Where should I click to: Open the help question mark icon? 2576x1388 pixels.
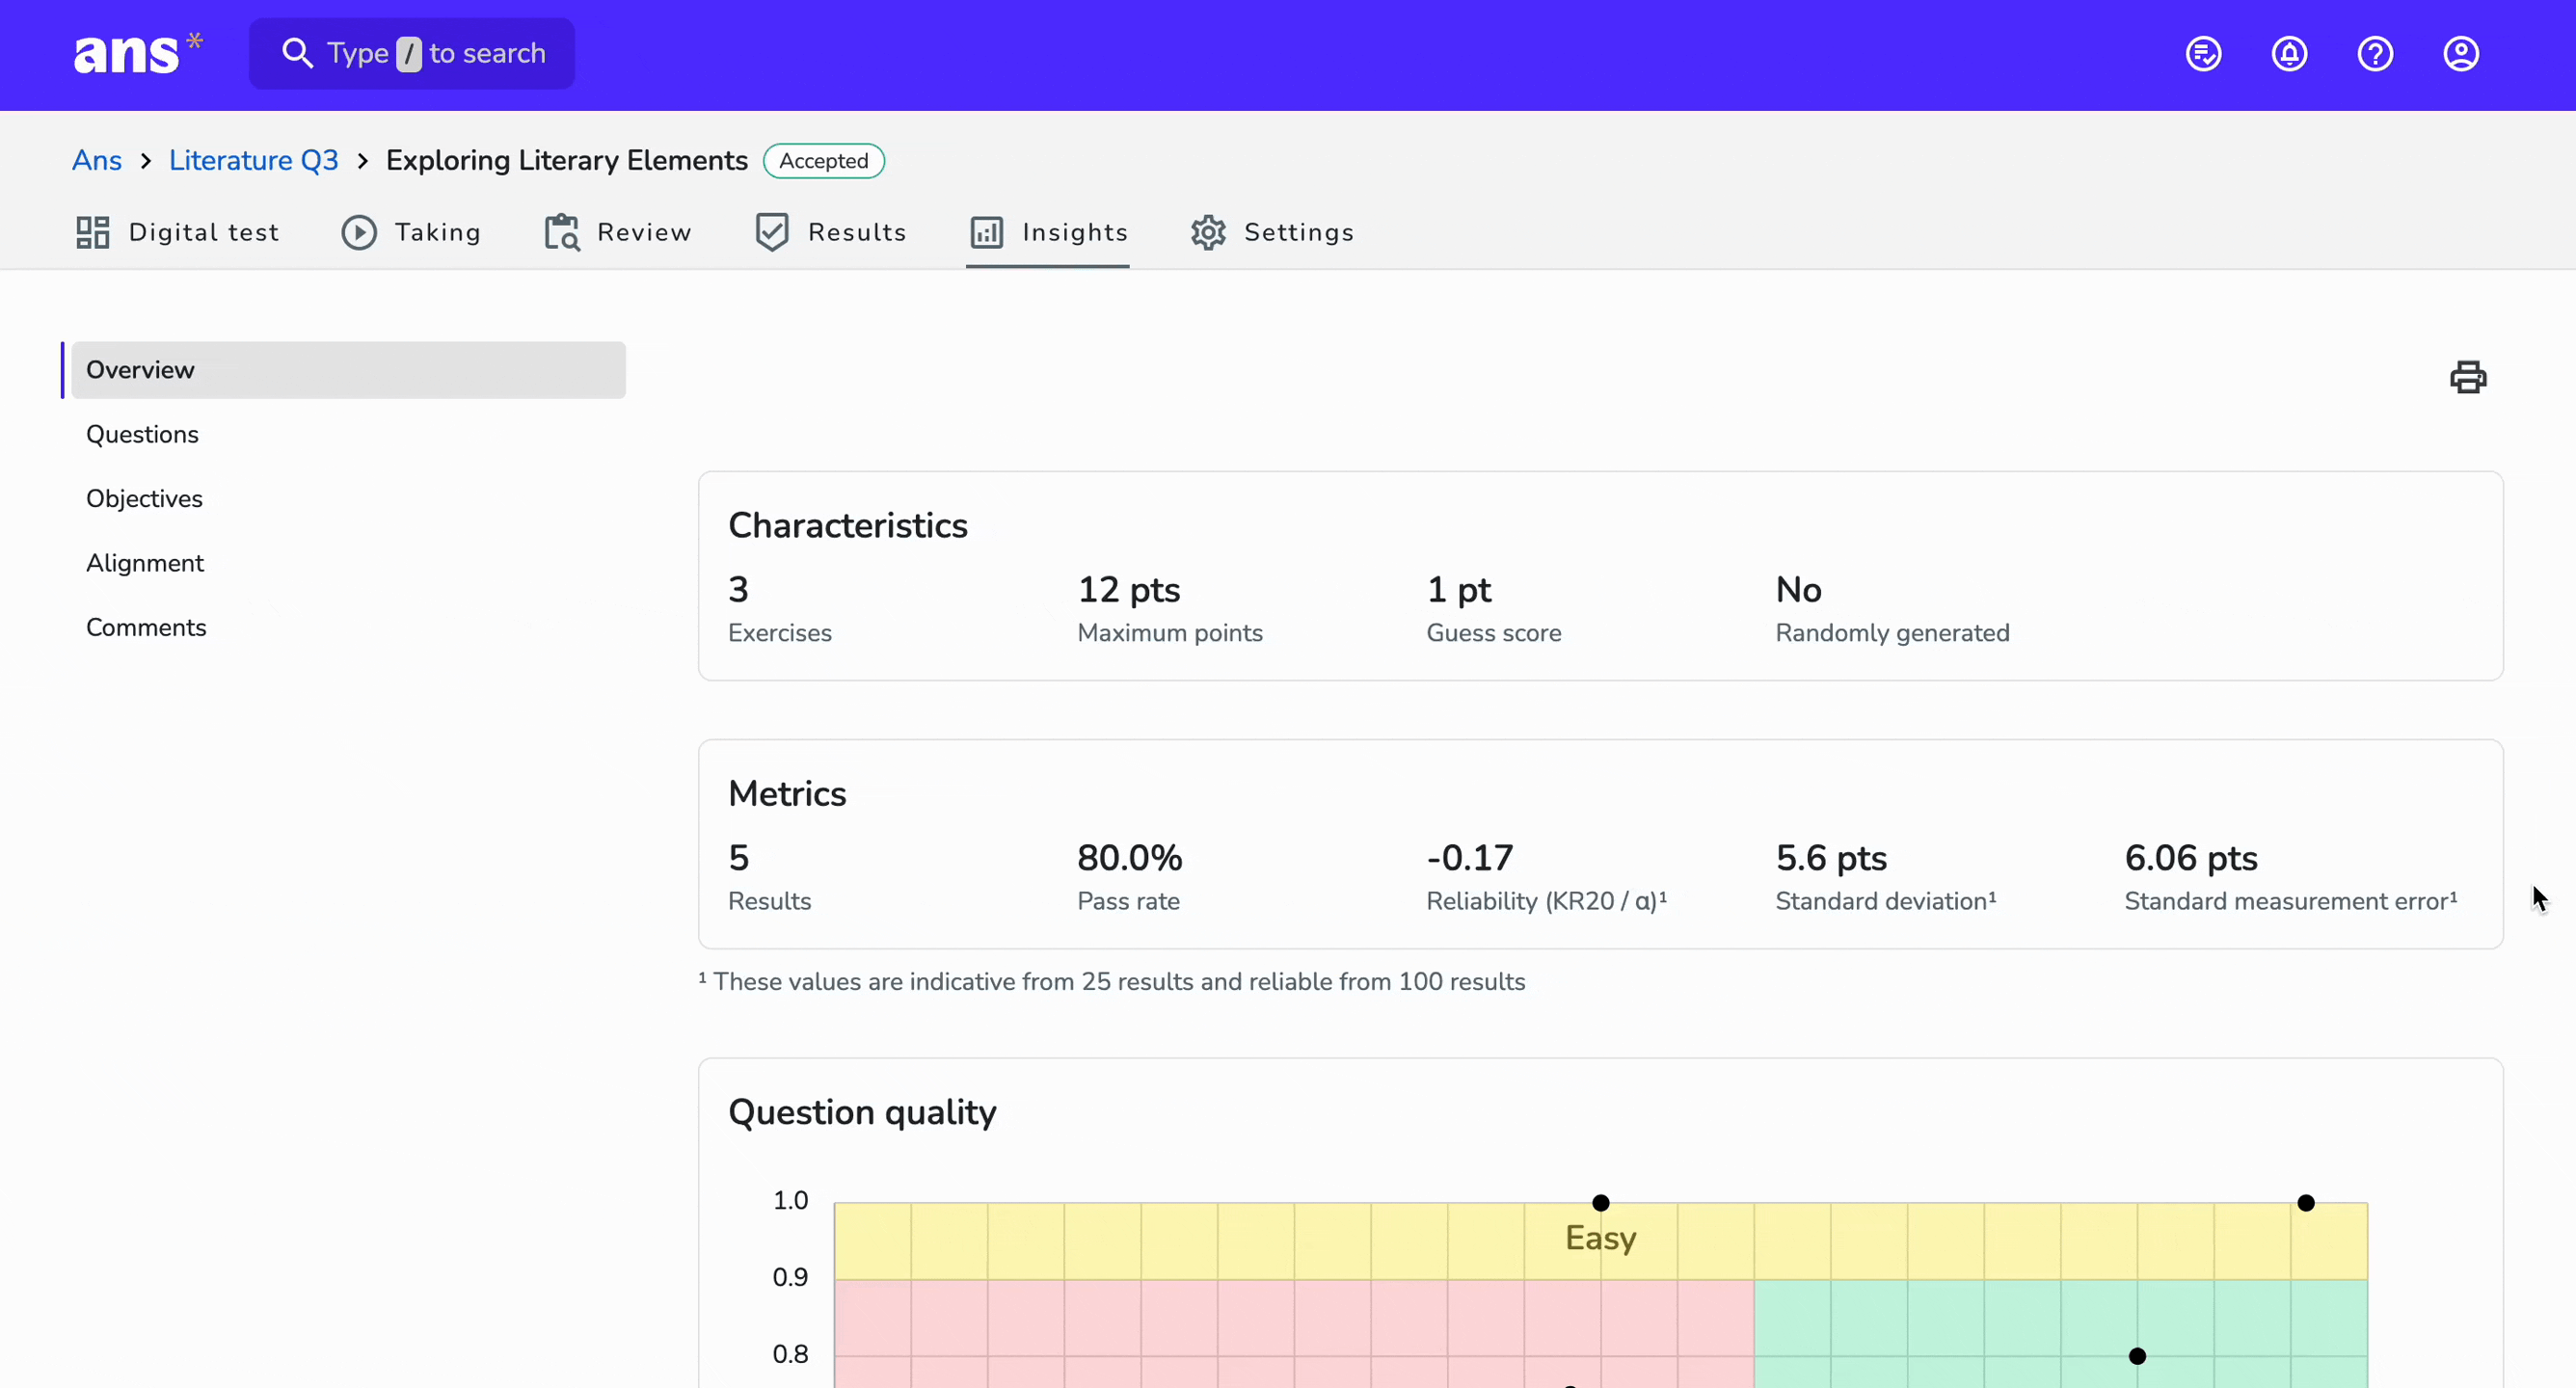pos(2376,54)
